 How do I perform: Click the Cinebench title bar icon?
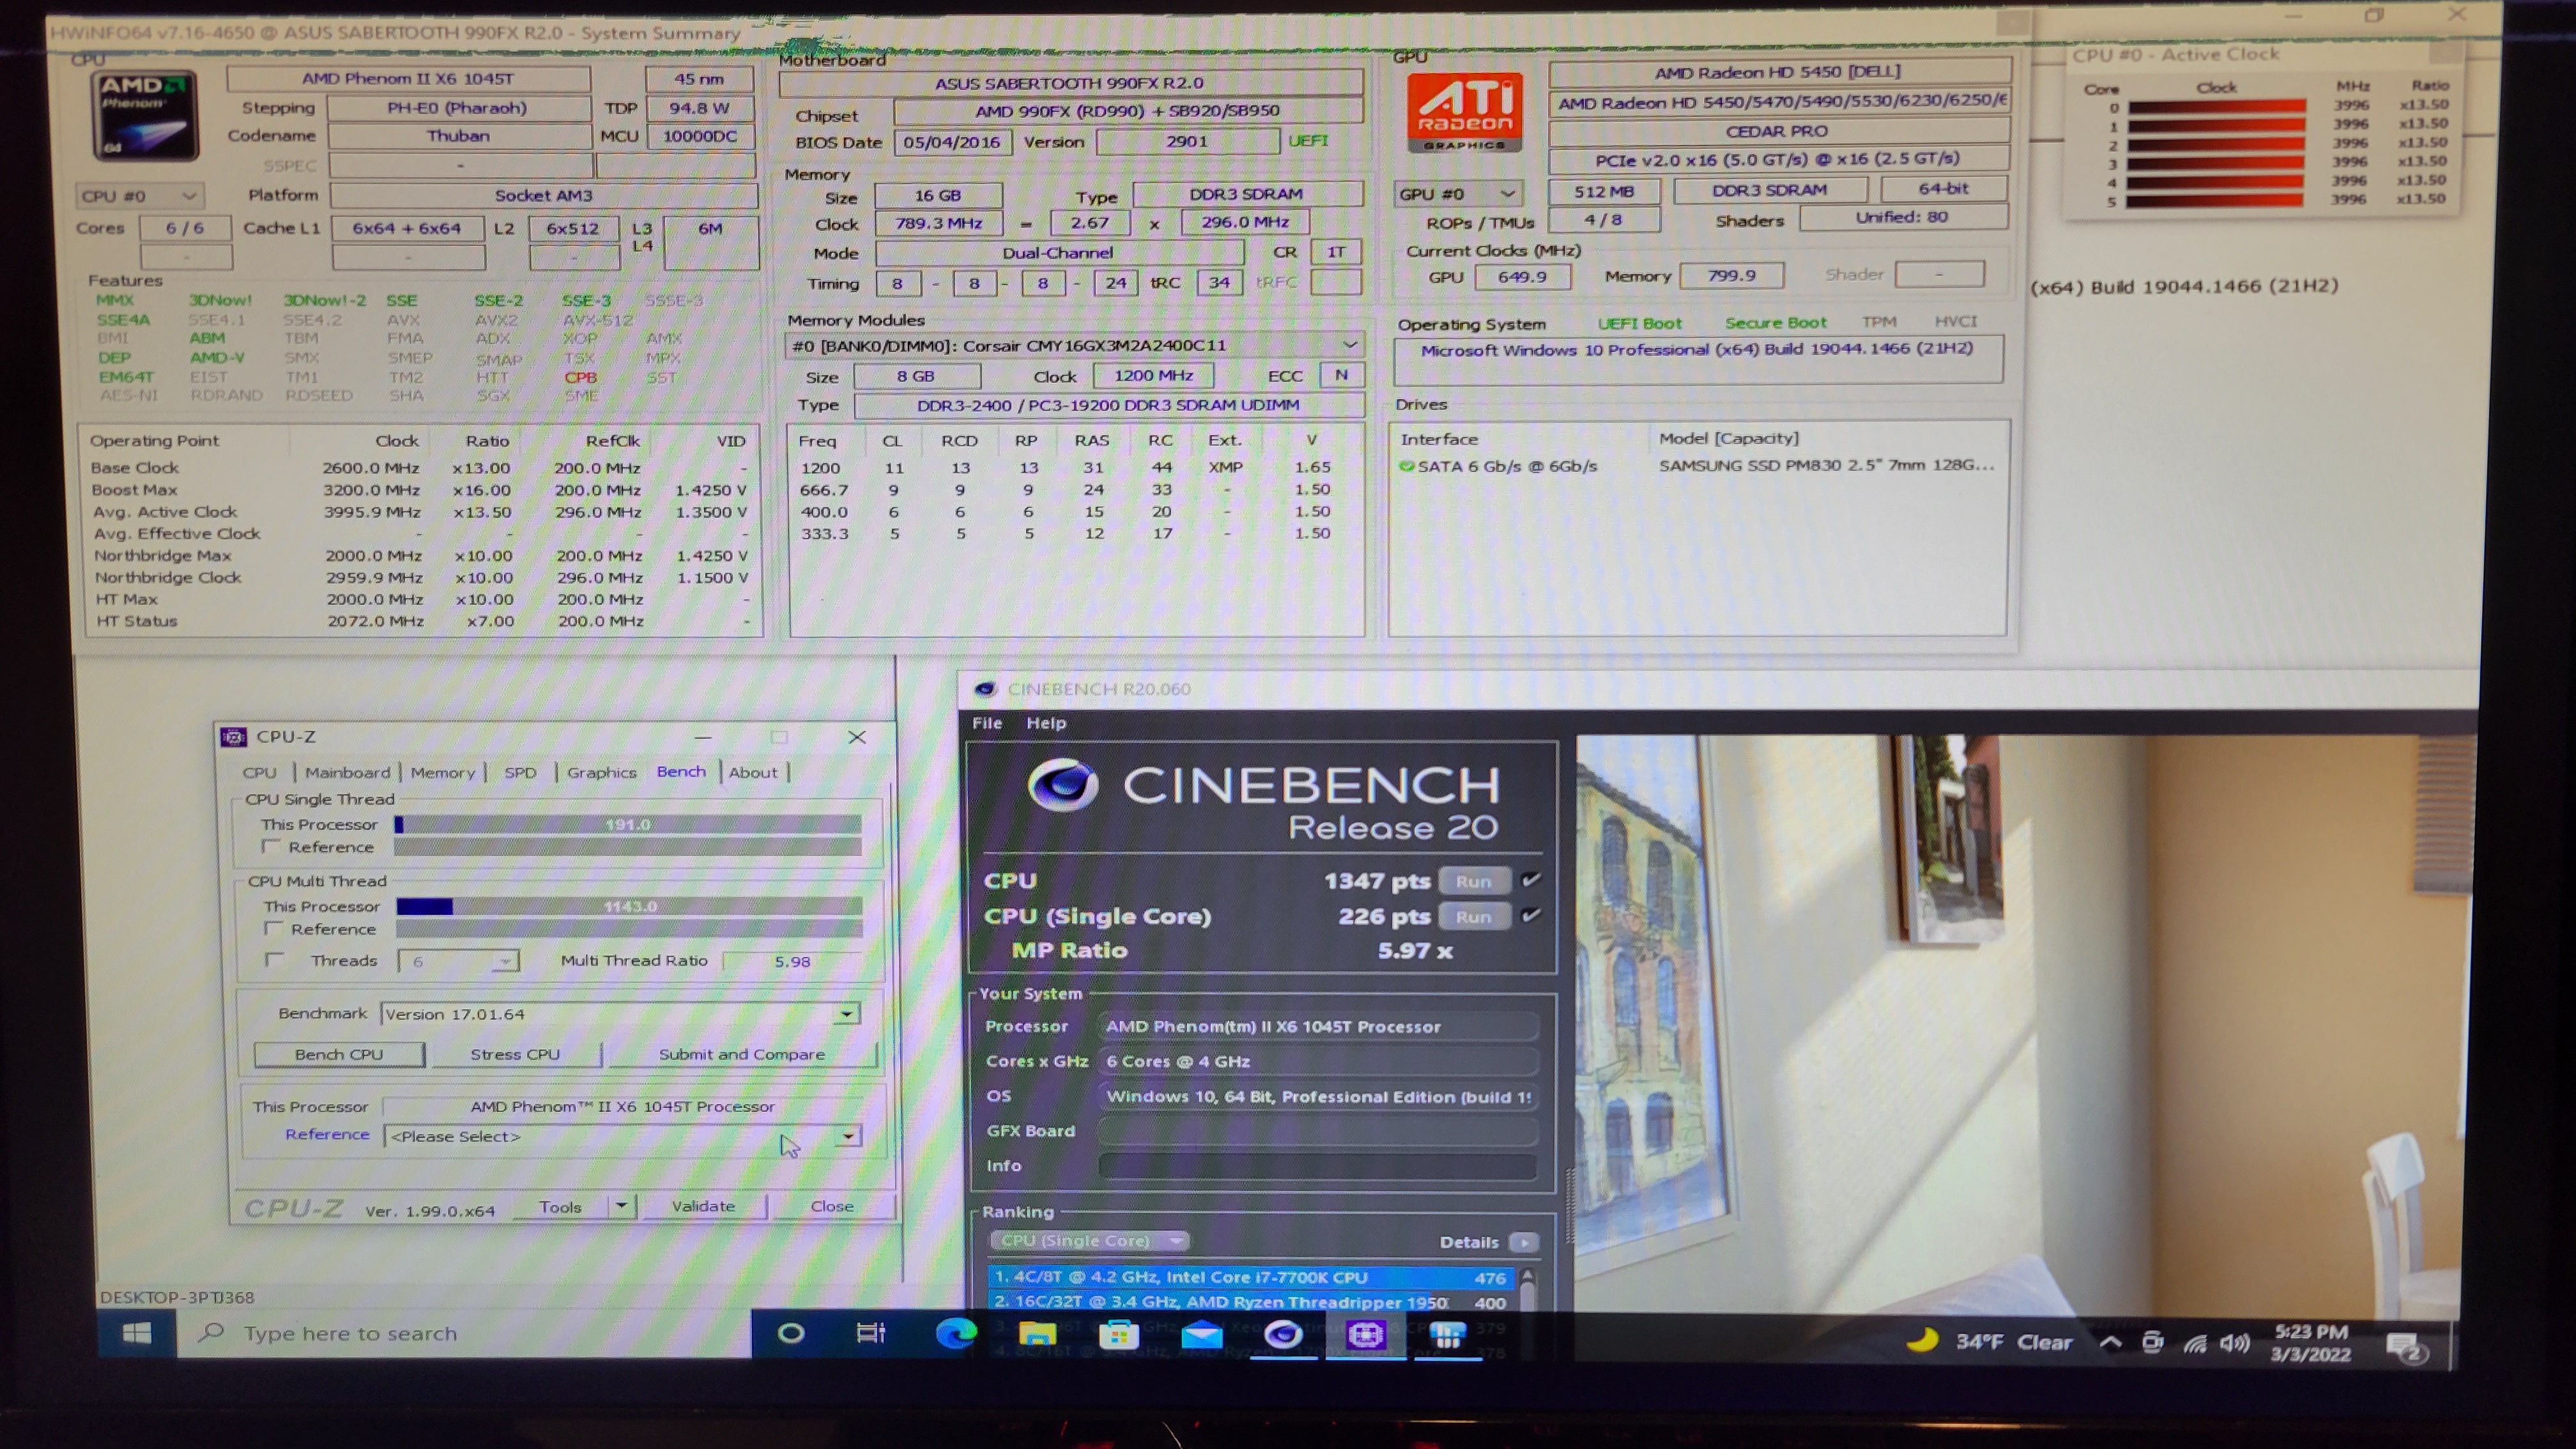coord(985,689)
